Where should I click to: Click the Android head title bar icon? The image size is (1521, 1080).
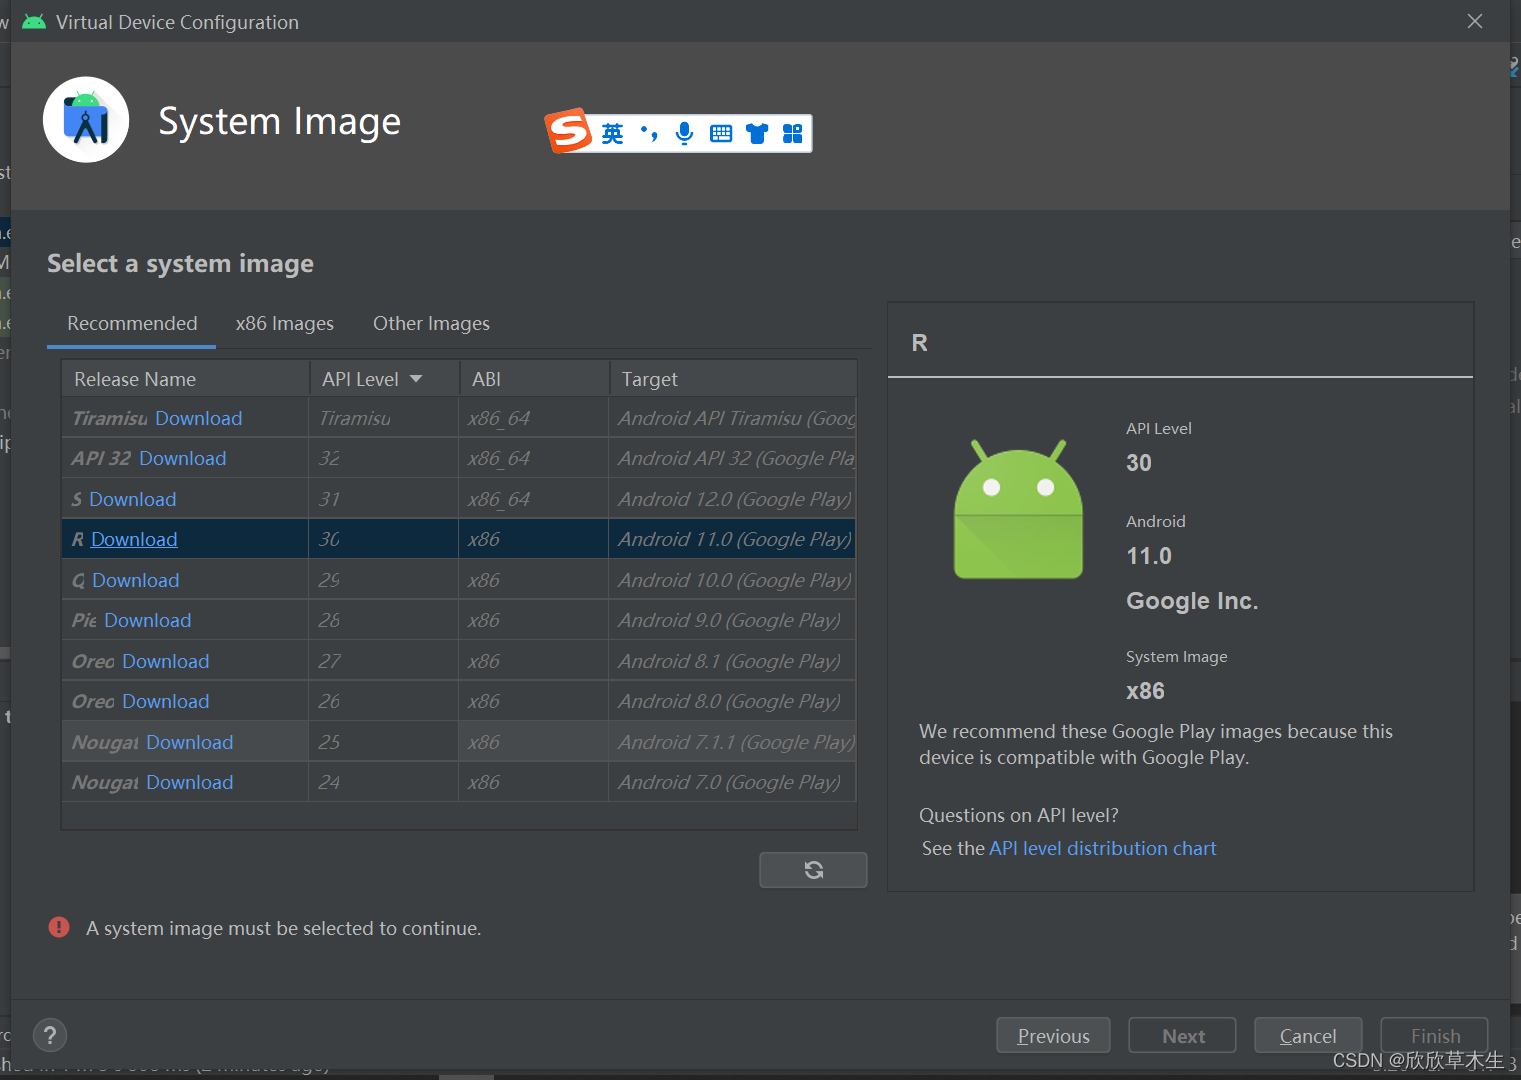34,21
